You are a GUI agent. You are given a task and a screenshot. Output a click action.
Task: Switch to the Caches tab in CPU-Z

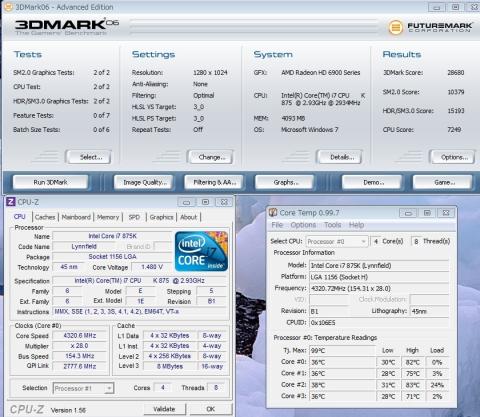45,217
